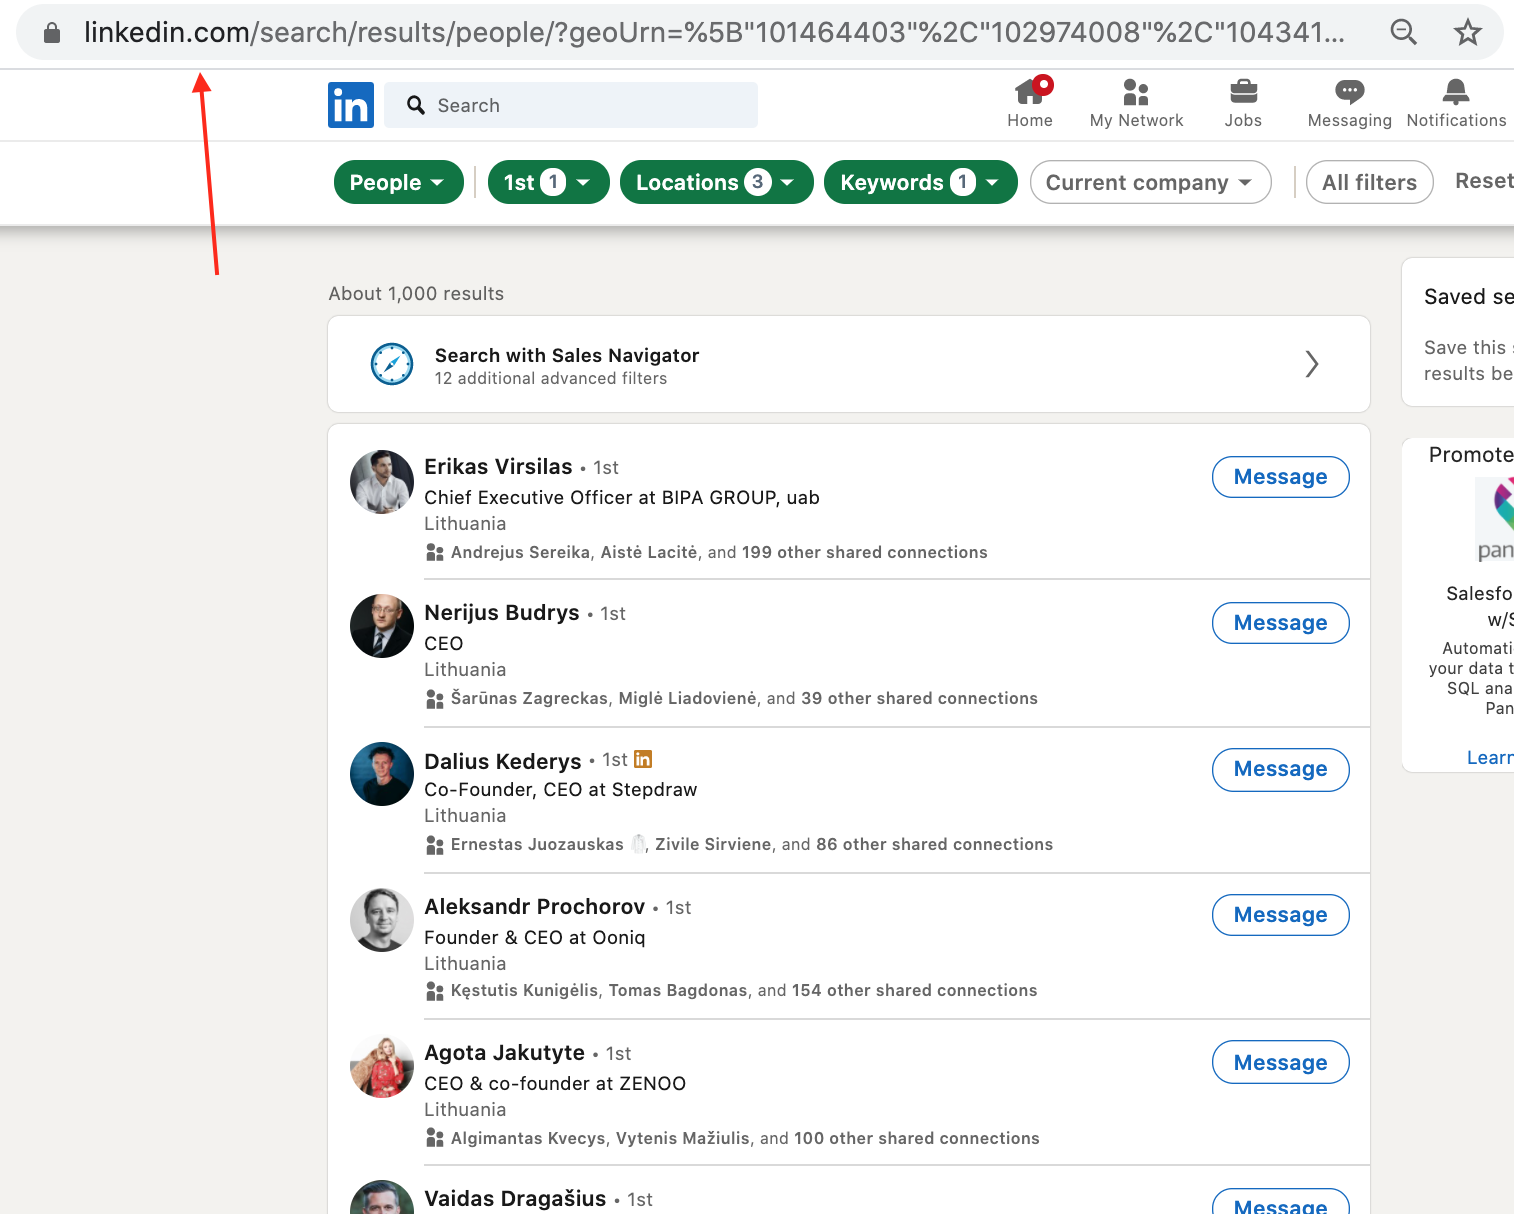View 39 other shared connections of Nerijus

coord(919,698)
